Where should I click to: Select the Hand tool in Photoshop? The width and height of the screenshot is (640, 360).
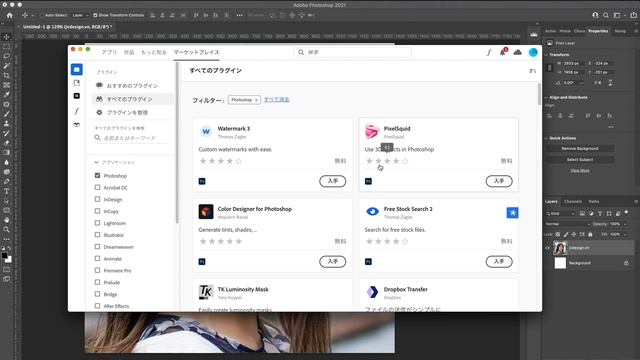click(7, 220)
